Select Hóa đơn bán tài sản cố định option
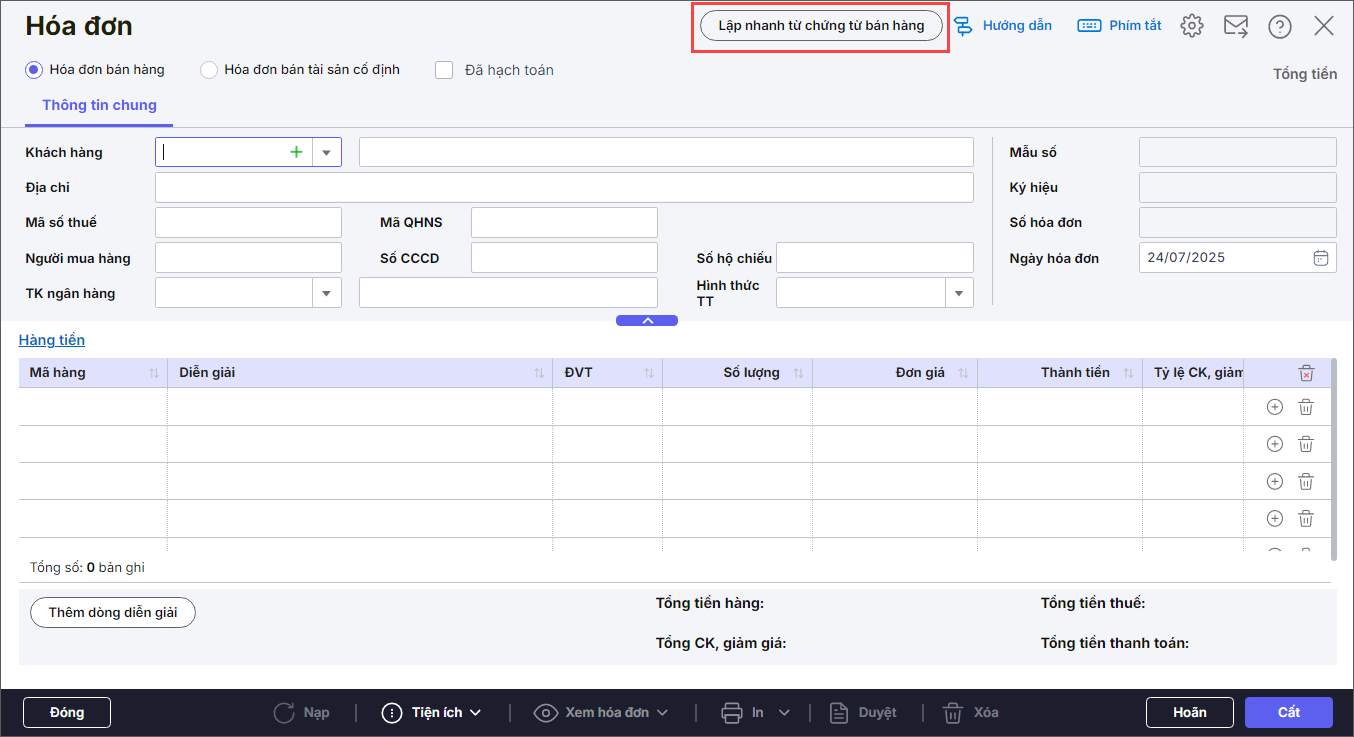 tap(209, 70)
